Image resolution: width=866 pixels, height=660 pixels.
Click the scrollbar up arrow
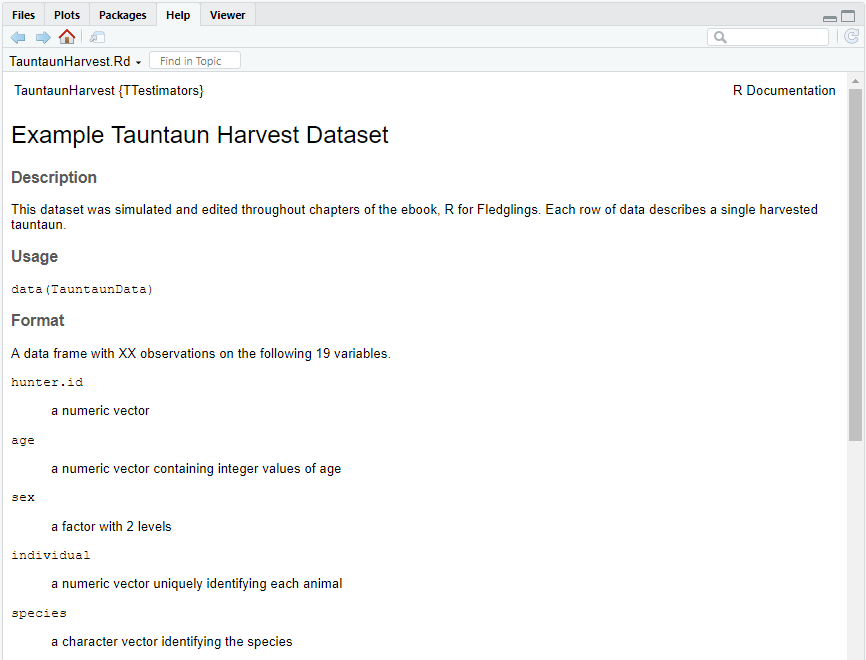(x=856, y=81)
